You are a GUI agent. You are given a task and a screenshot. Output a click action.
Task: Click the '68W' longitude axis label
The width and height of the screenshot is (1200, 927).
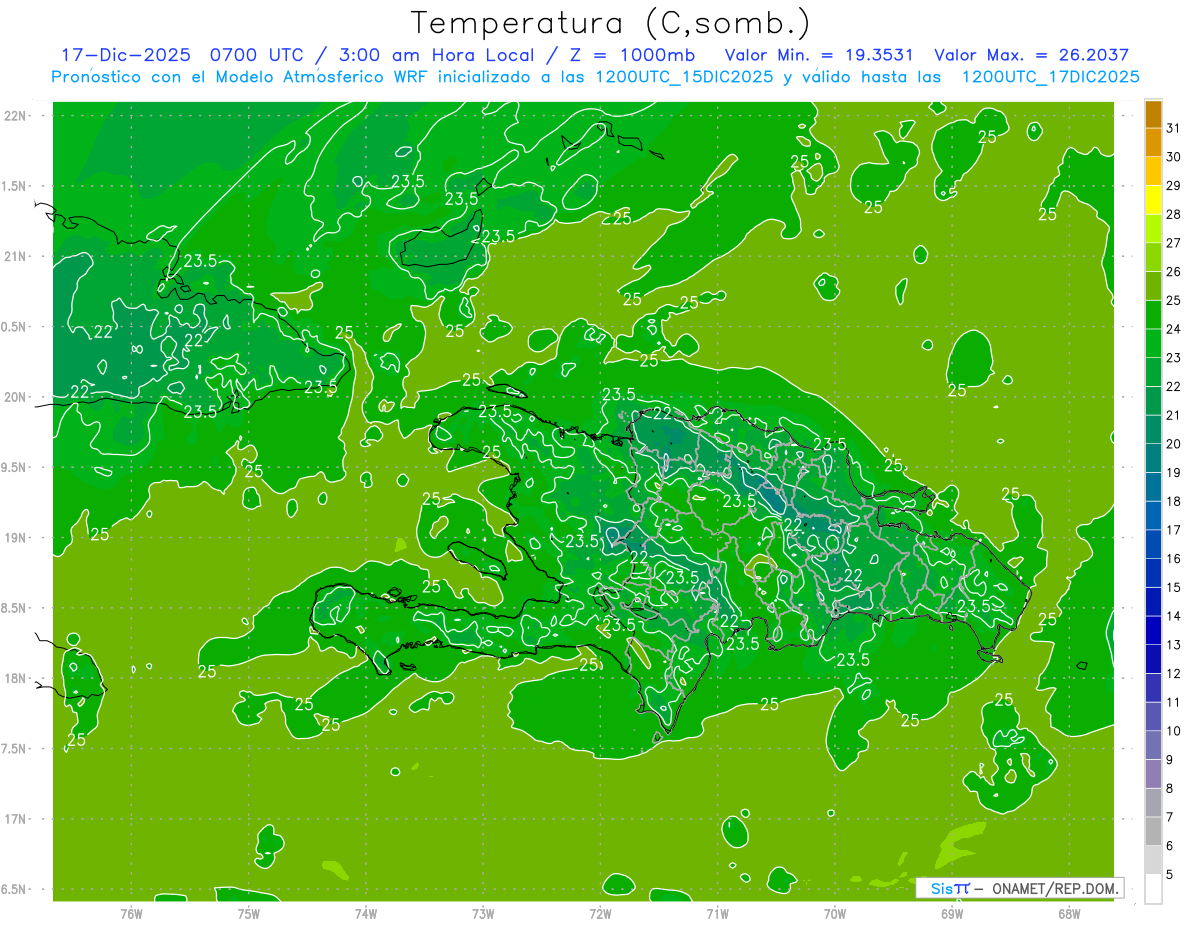tap(1069, 913)
